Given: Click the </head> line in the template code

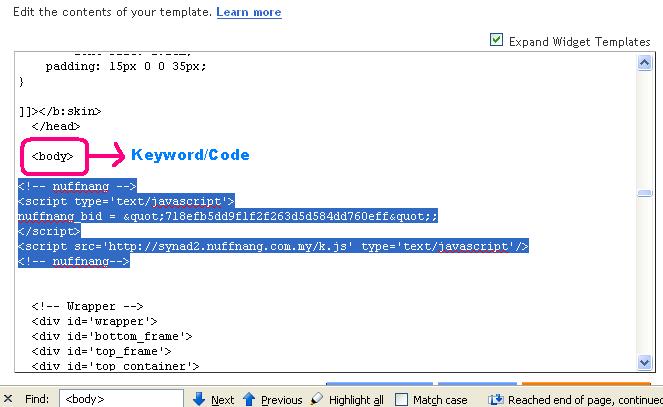Looking at the screenshot, I should 56,126.
